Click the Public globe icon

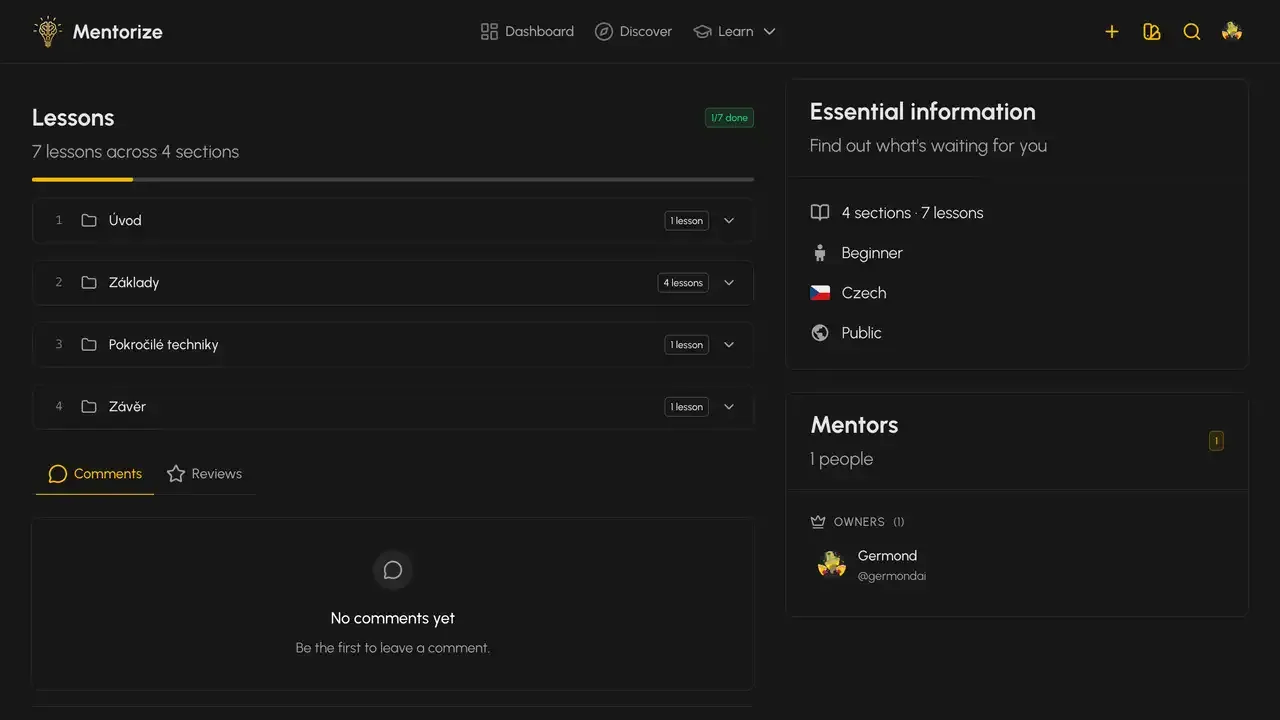tap(820, 332)
